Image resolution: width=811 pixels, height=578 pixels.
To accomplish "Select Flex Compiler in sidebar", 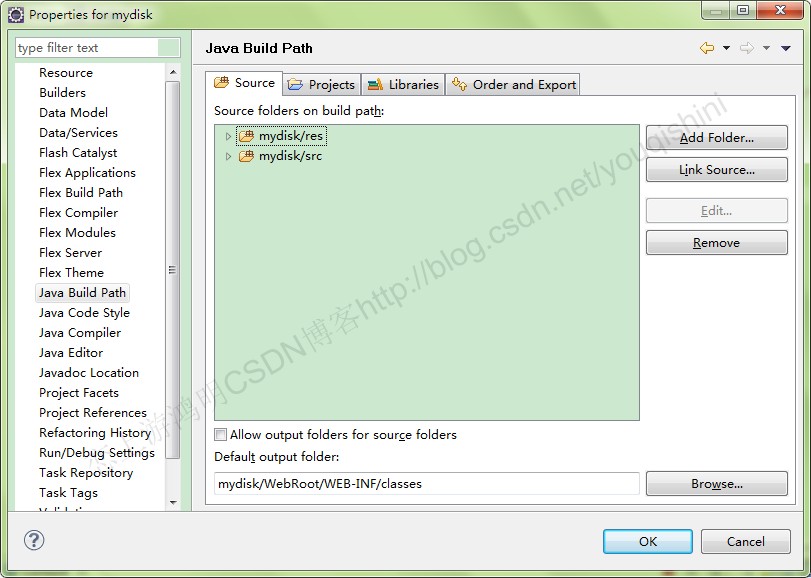I will (x=78, y=212).
